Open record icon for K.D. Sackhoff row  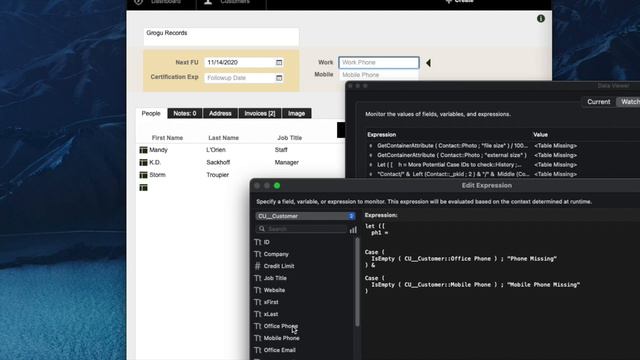coord(143,162)
